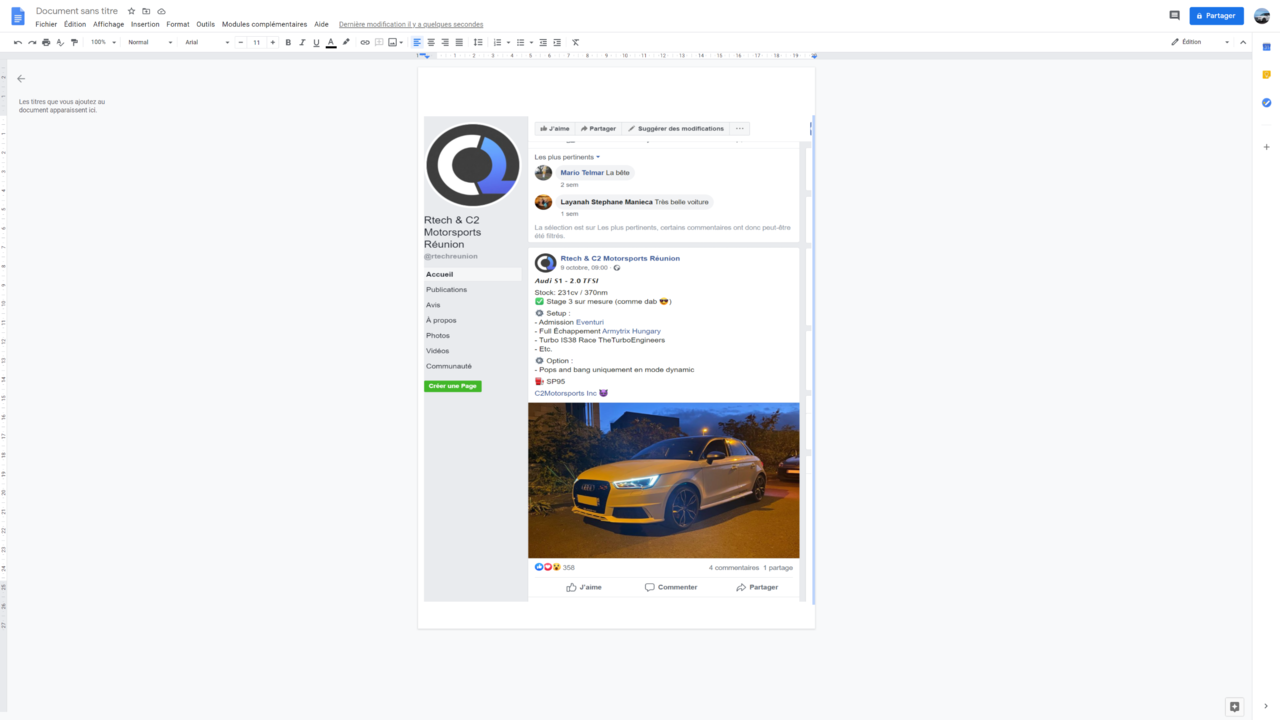Click the insert link icon
1280x720 pixels.
click(365, 43)
